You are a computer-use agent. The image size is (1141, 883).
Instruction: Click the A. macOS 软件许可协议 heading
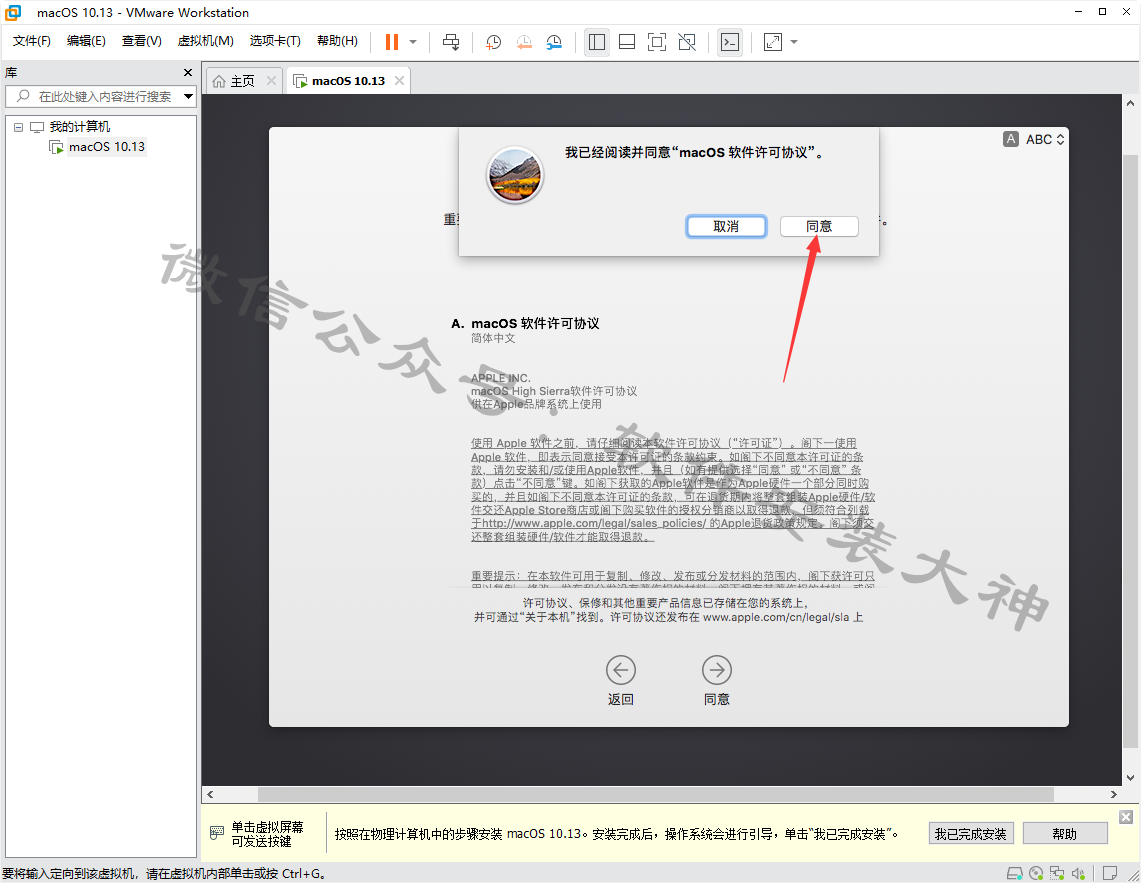pos(525,323)
